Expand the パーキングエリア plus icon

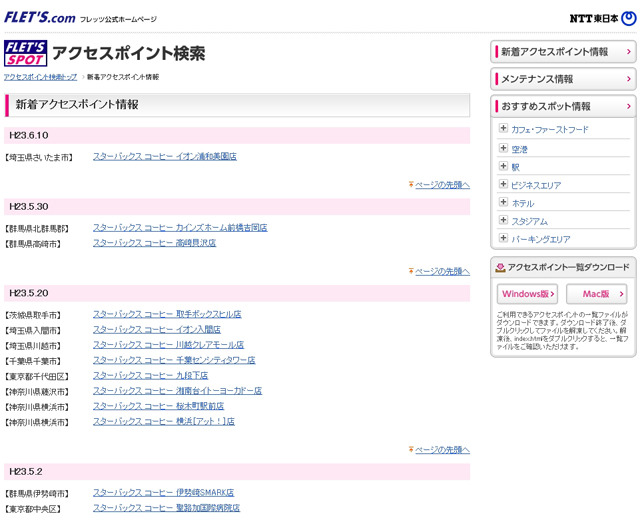pyautogui.click(x=503, y=238)
